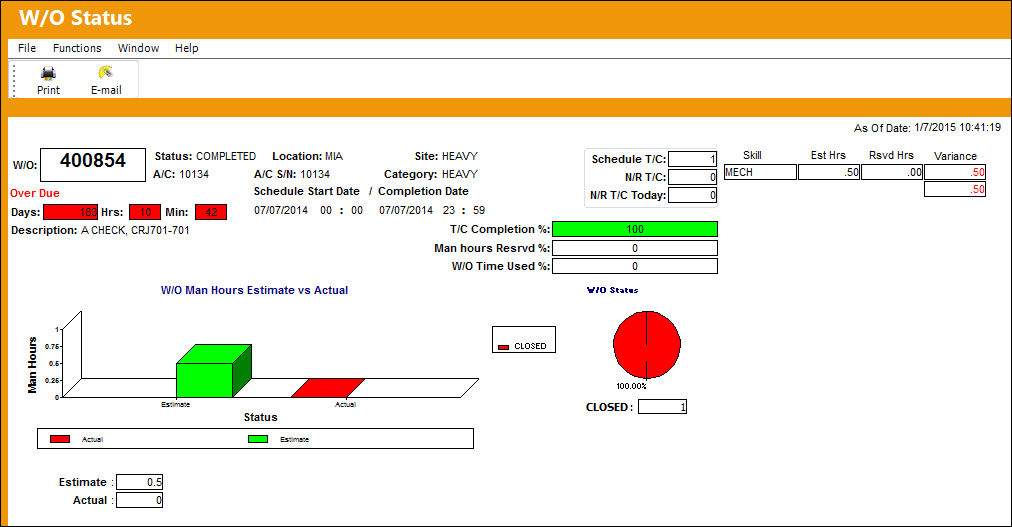This screenshot has width=1012, height=527.
Task: Click the Print printer icon
Action: click(48, 72)
